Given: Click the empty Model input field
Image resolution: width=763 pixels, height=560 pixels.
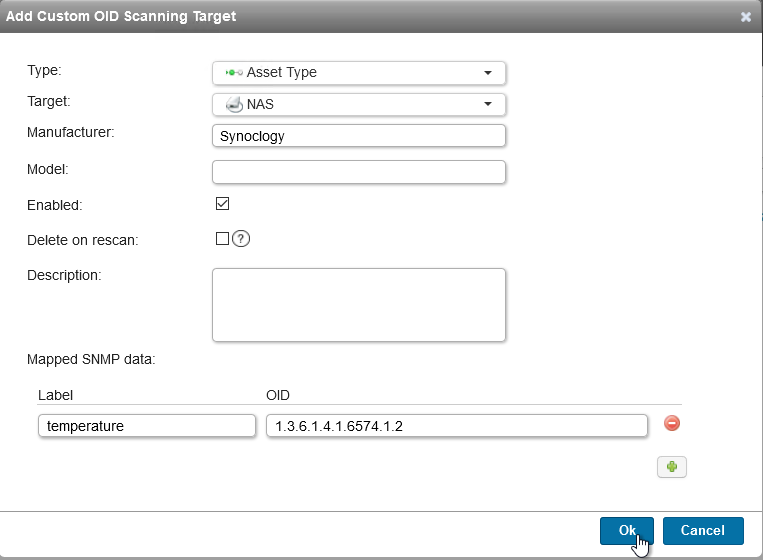Looking at the screenshot, I should coord(359,172).
